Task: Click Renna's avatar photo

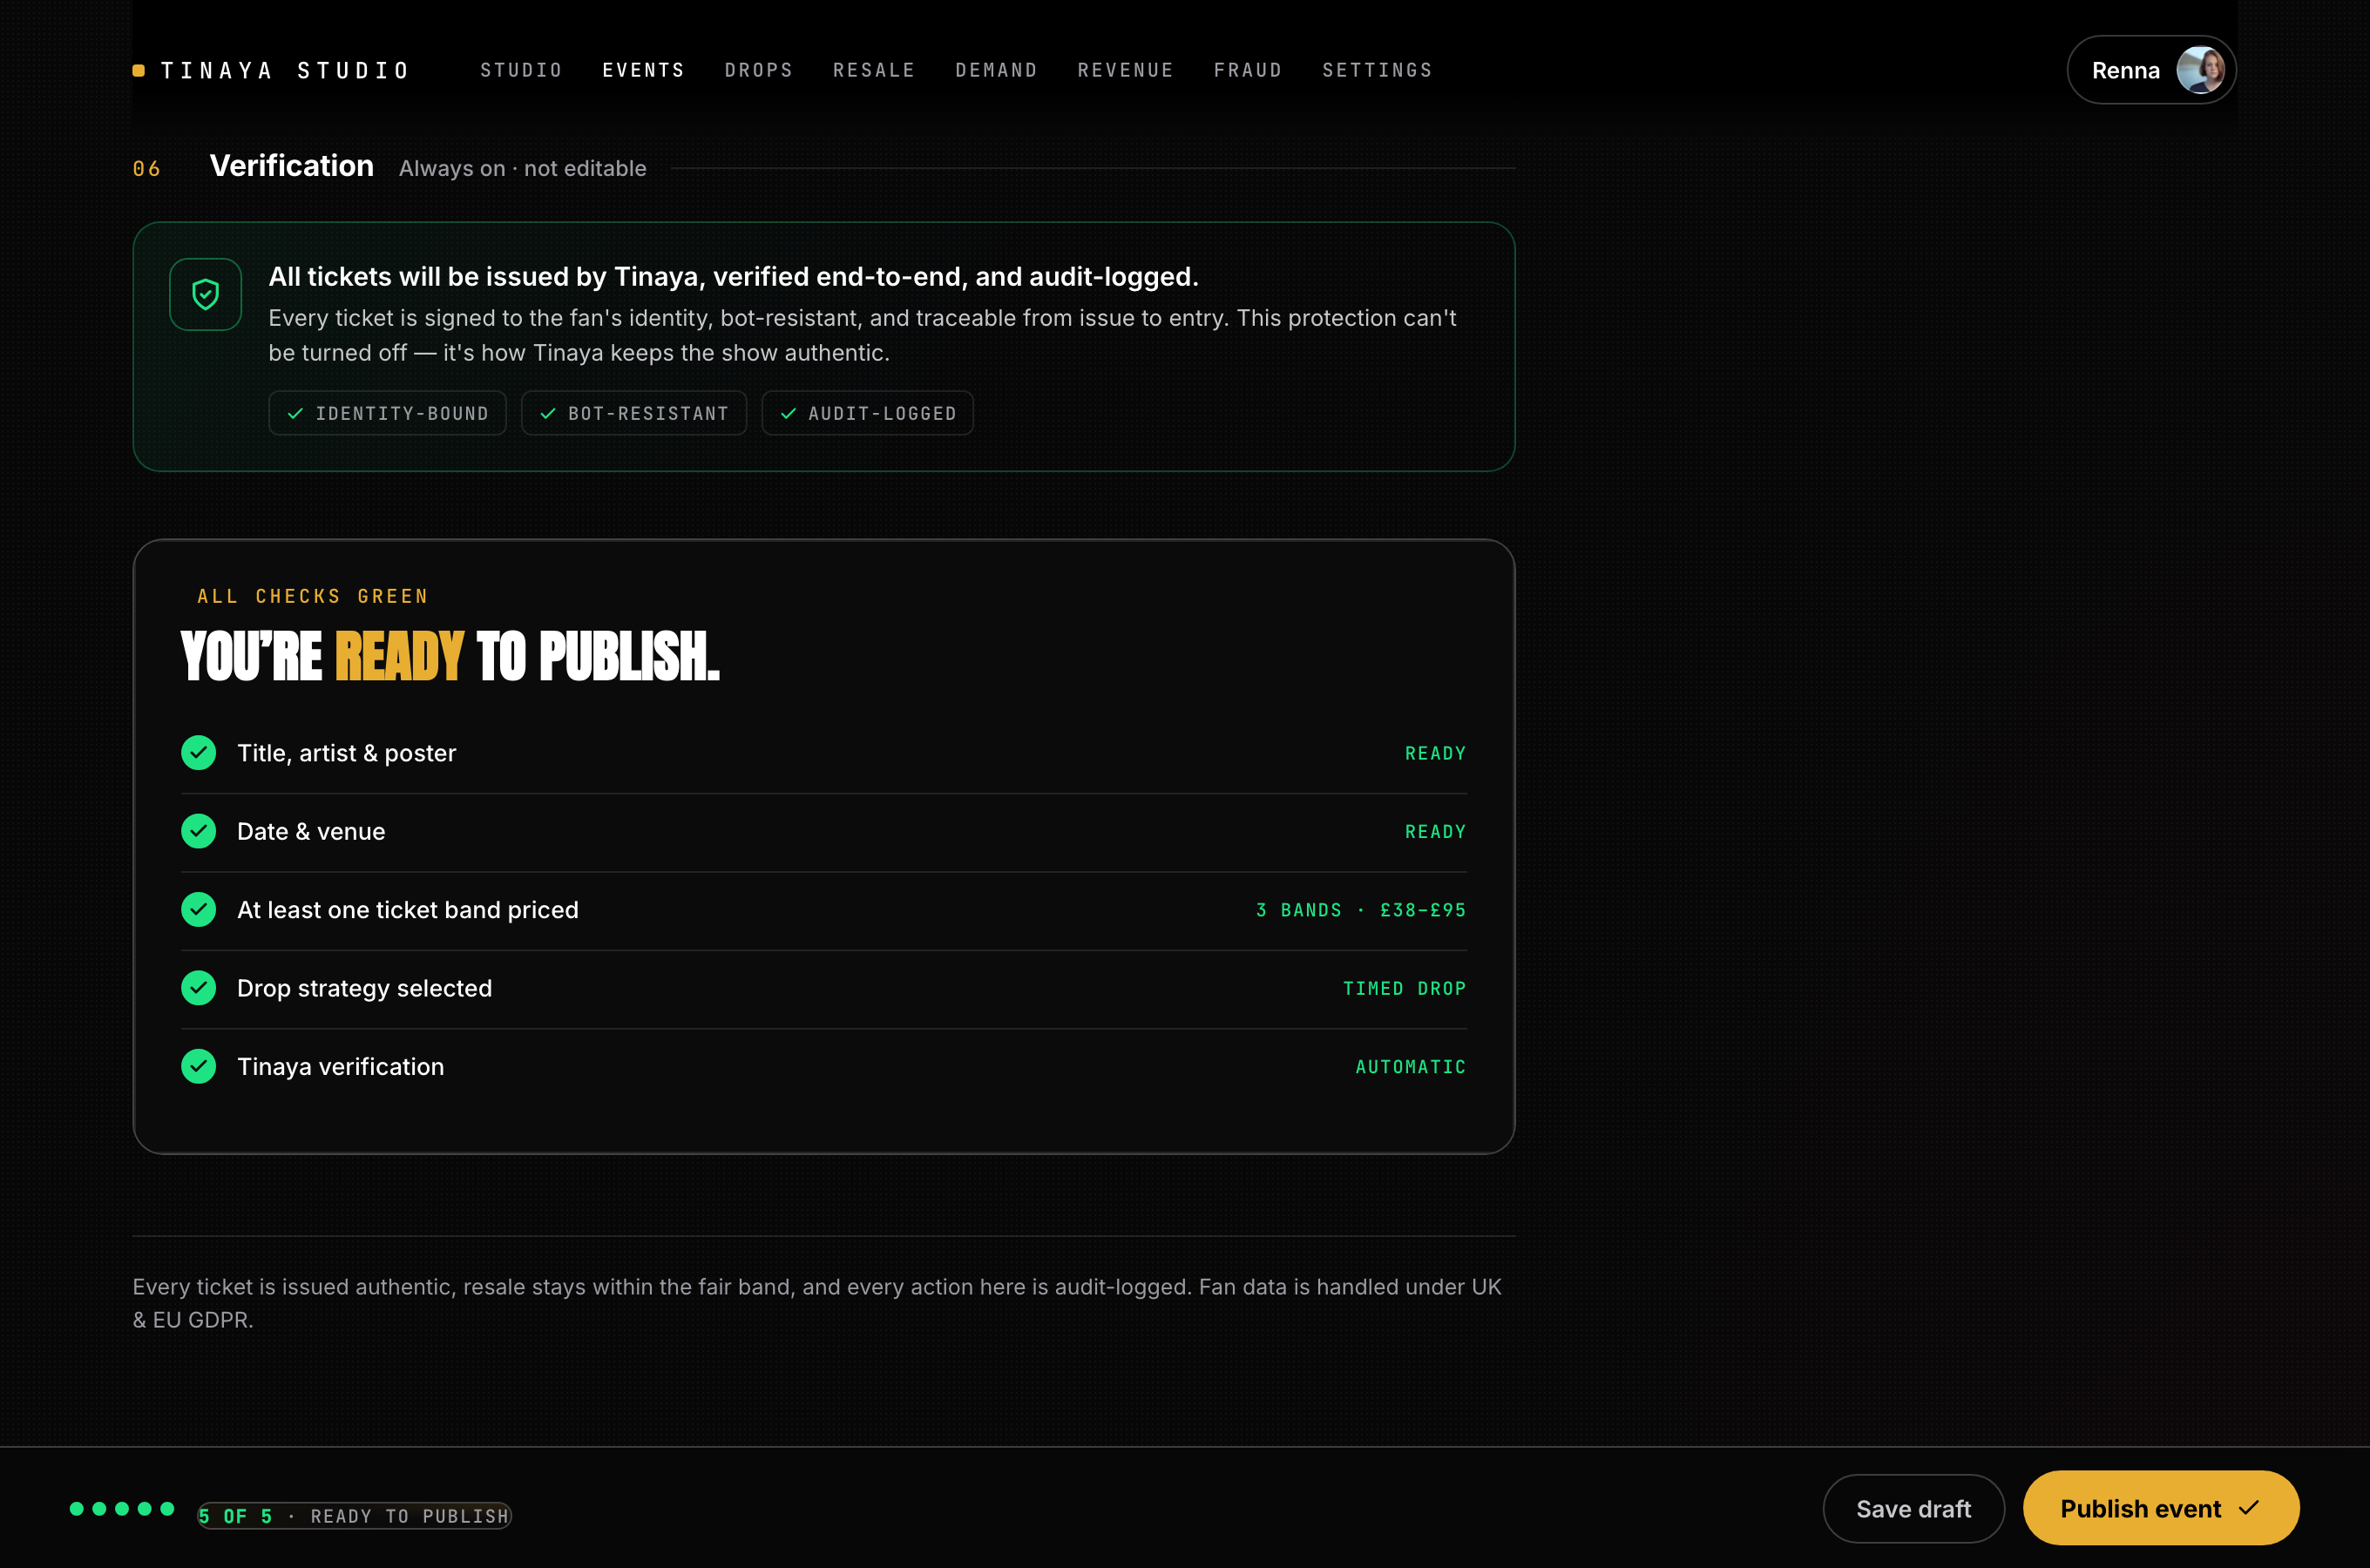Action: point(2200,70)
